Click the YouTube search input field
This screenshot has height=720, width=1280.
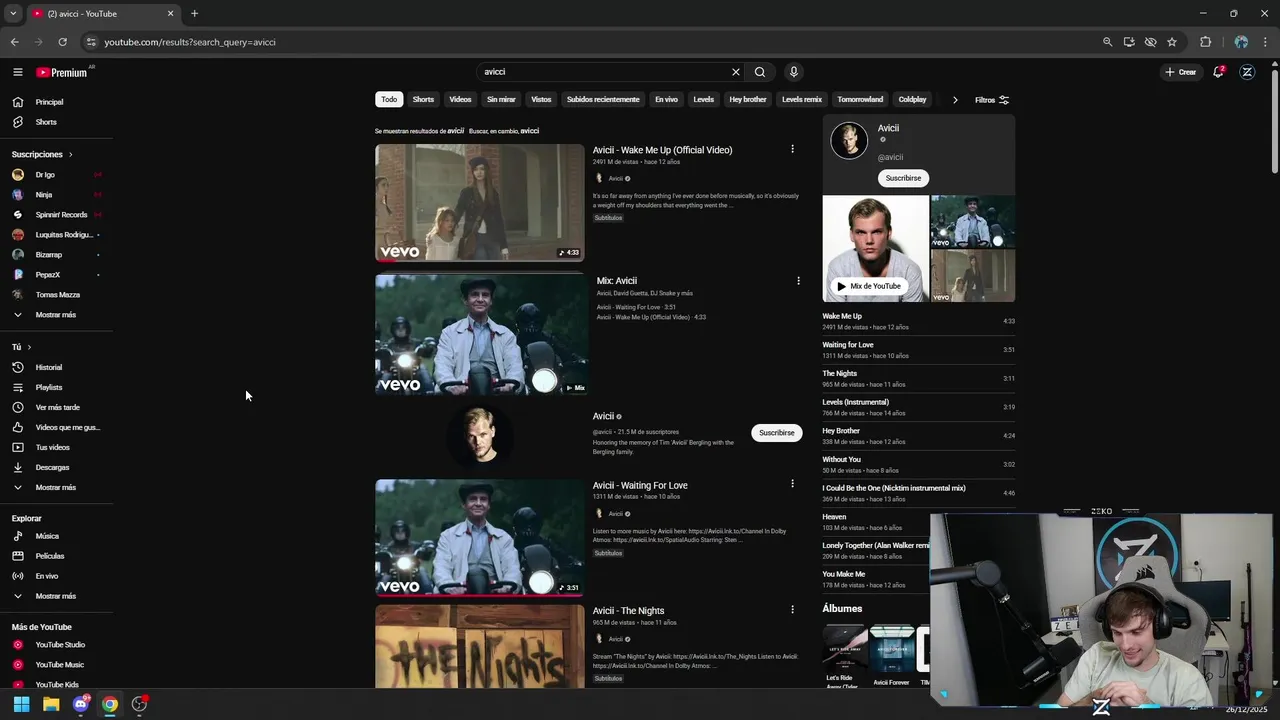pyautogui.click(x=604, y=72)
